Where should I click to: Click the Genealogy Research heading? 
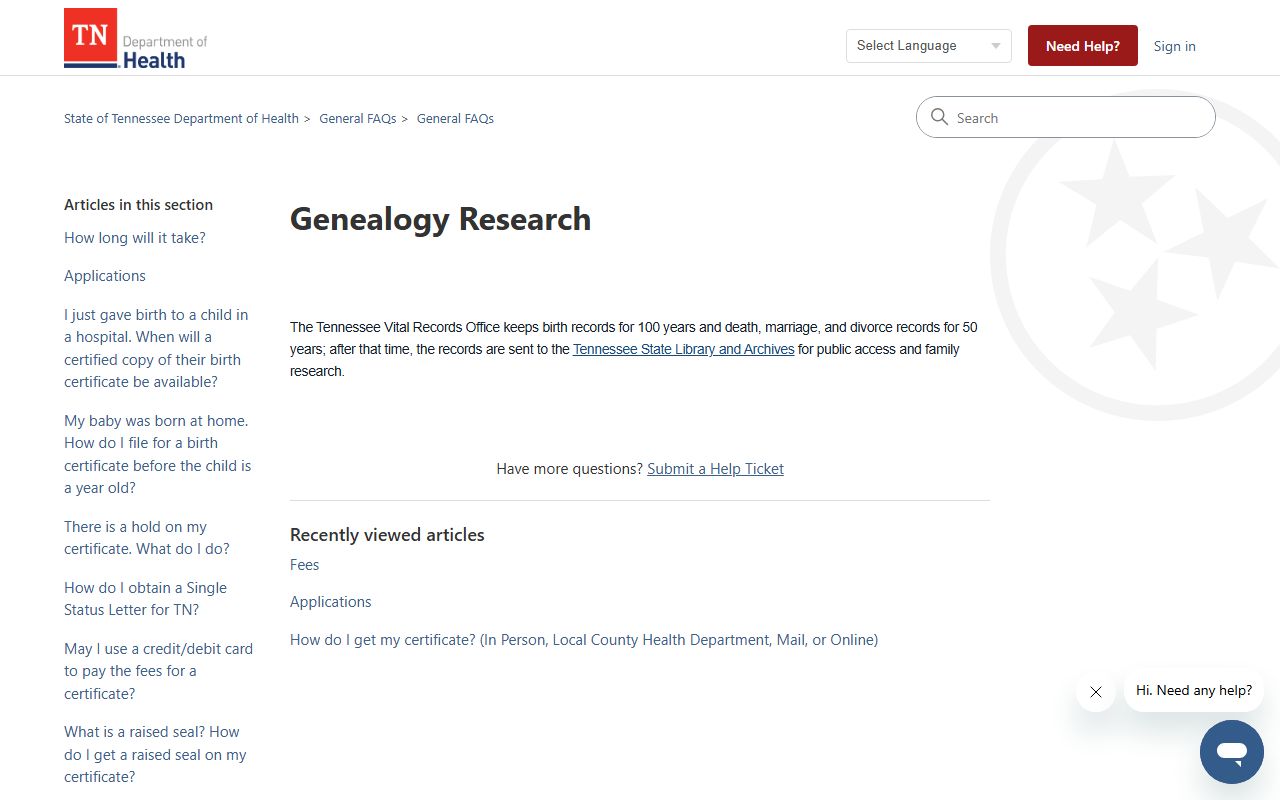point(440,219)
